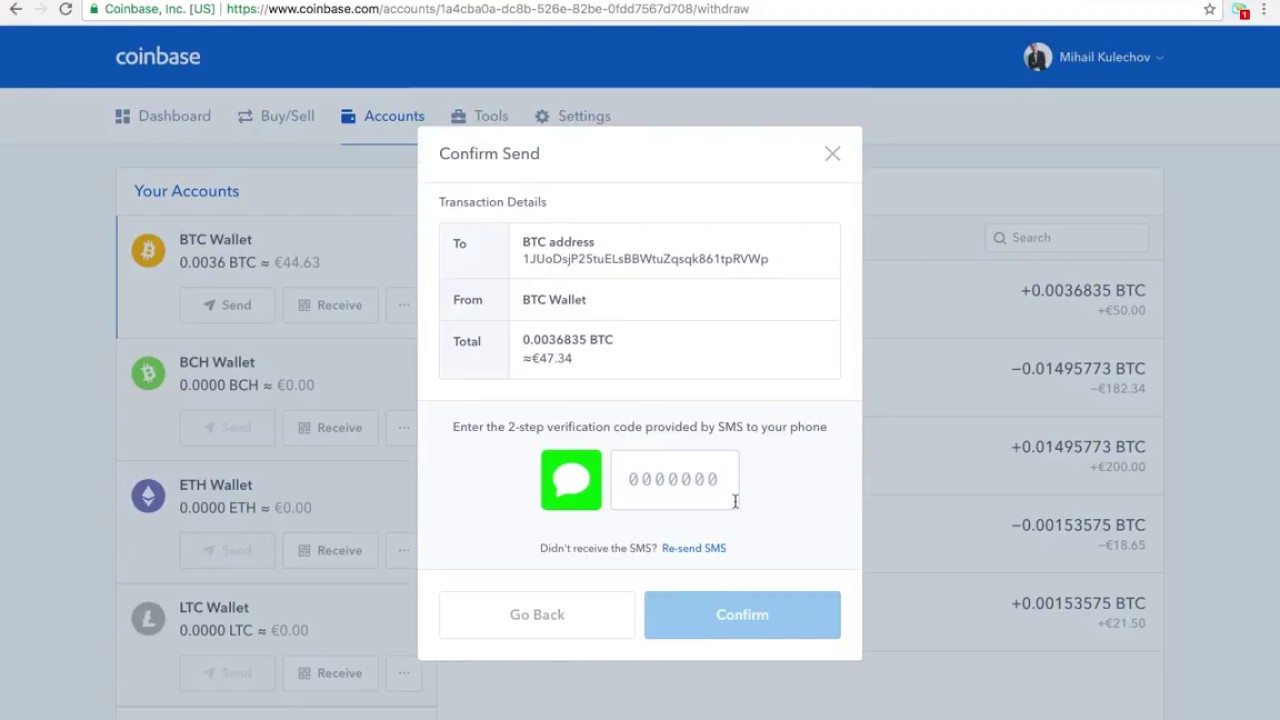Click the Go Back button
The image size is (1280, 720).
pyautogui.click(x=537, y=615)
